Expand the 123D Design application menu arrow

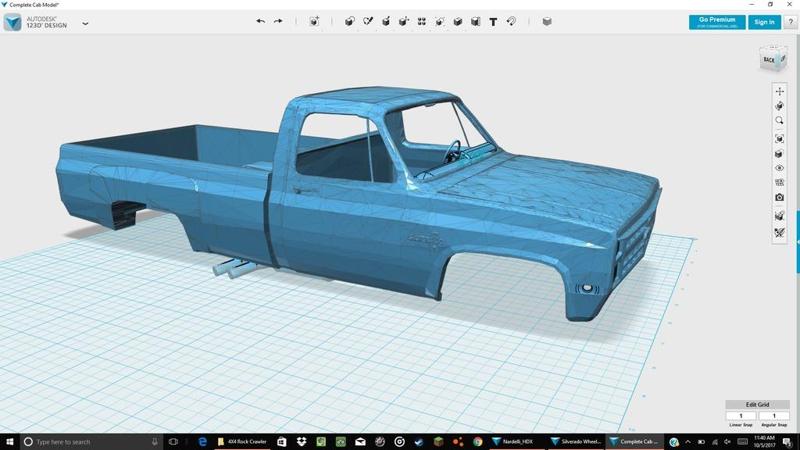point(86,22)
